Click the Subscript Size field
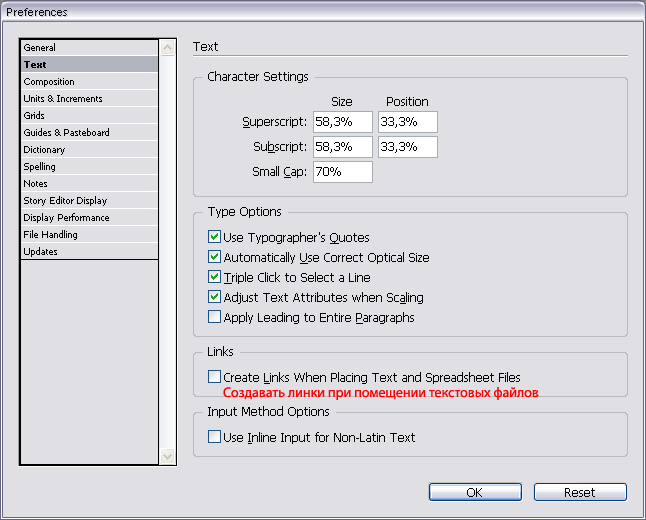Screen dimensions: 646x520 [x=343, y=147]
